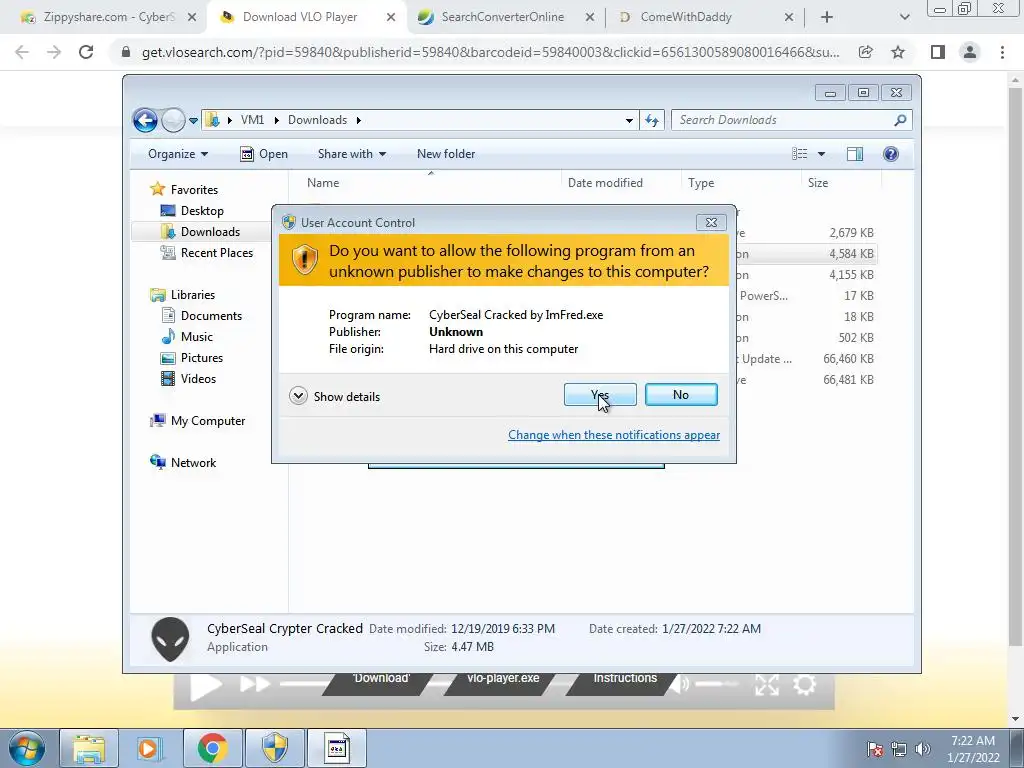The width and height of the screenshot is (1024, 768).
Task: Open the media player taskbar icon
Action: [149, 748]
